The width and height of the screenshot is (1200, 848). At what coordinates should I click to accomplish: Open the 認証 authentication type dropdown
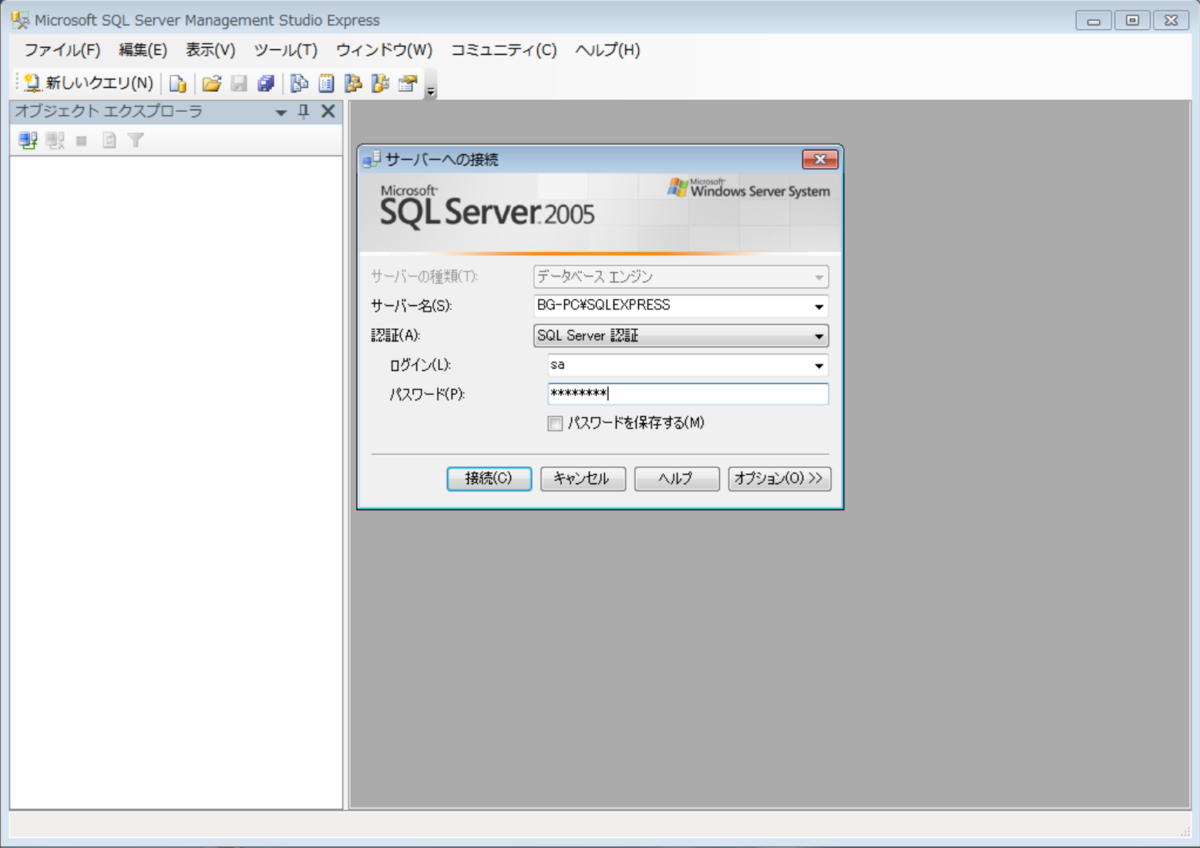(681, 336)
